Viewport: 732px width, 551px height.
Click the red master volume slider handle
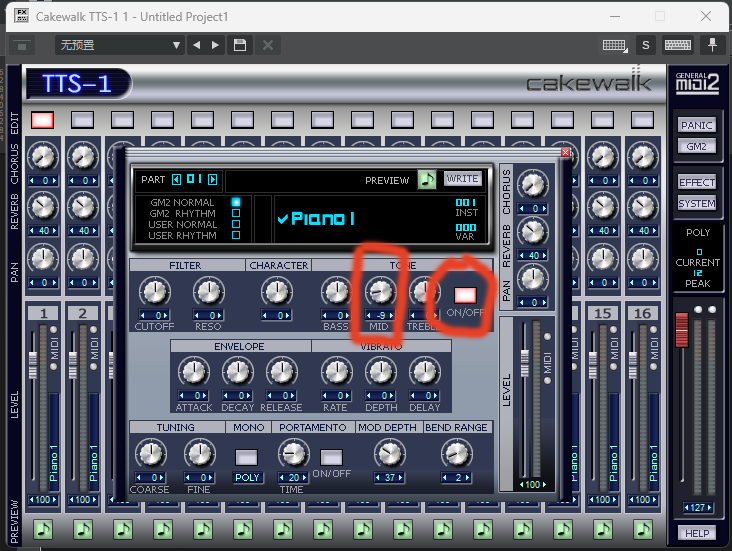pyautogui.click(x=683, y=326)
